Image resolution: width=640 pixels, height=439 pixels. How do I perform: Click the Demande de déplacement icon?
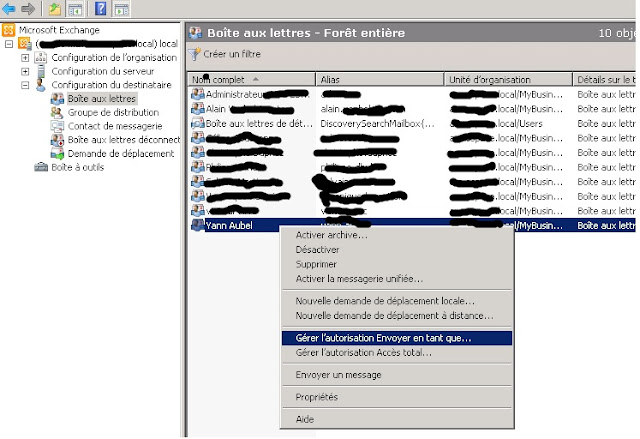(57, 154)
